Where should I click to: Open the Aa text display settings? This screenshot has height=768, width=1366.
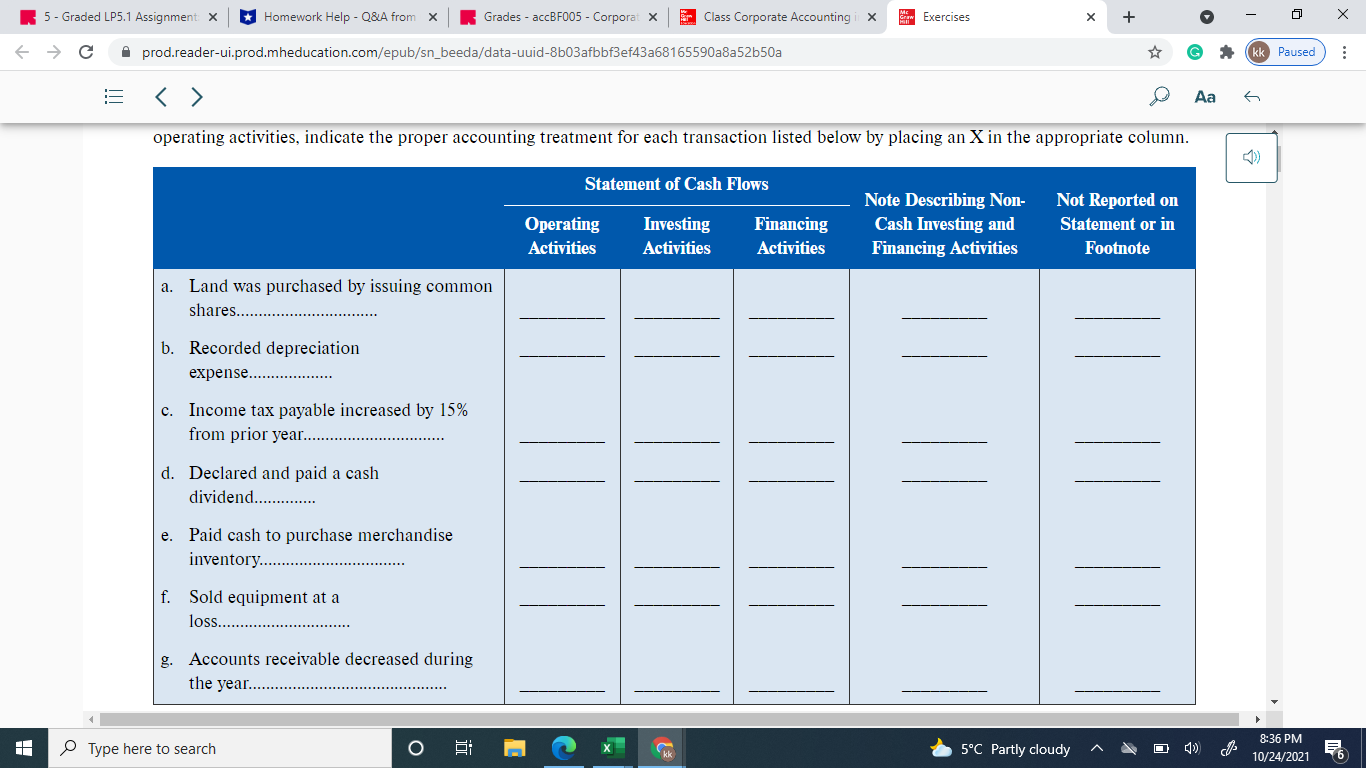[1204, 96]
